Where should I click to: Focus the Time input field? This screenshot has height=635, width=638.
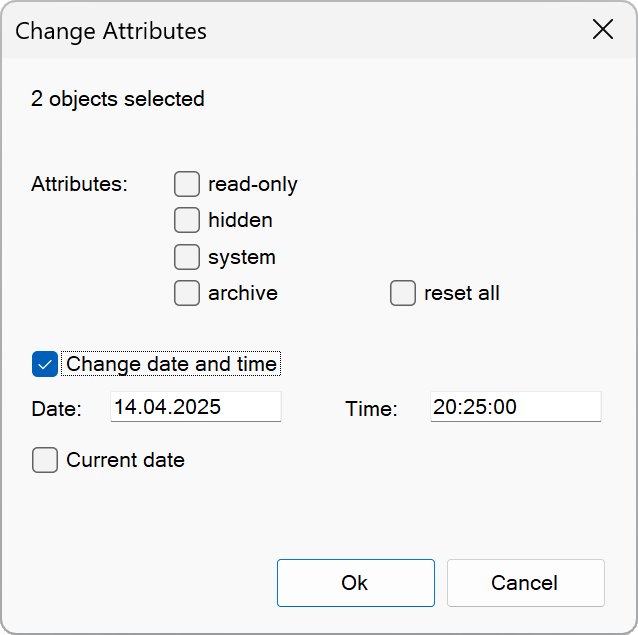pos(515,407)
